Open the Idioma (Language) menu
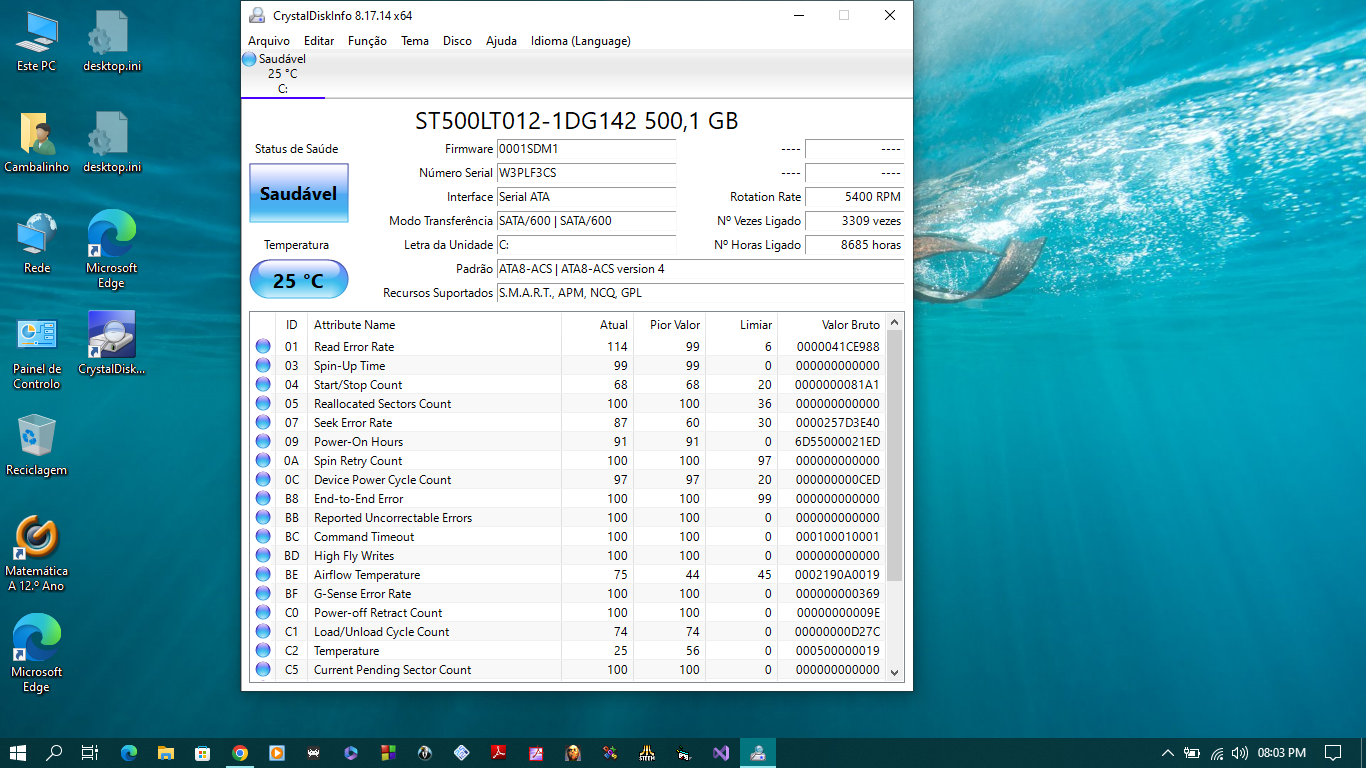The image size is (1366, 768). point(581,41)
